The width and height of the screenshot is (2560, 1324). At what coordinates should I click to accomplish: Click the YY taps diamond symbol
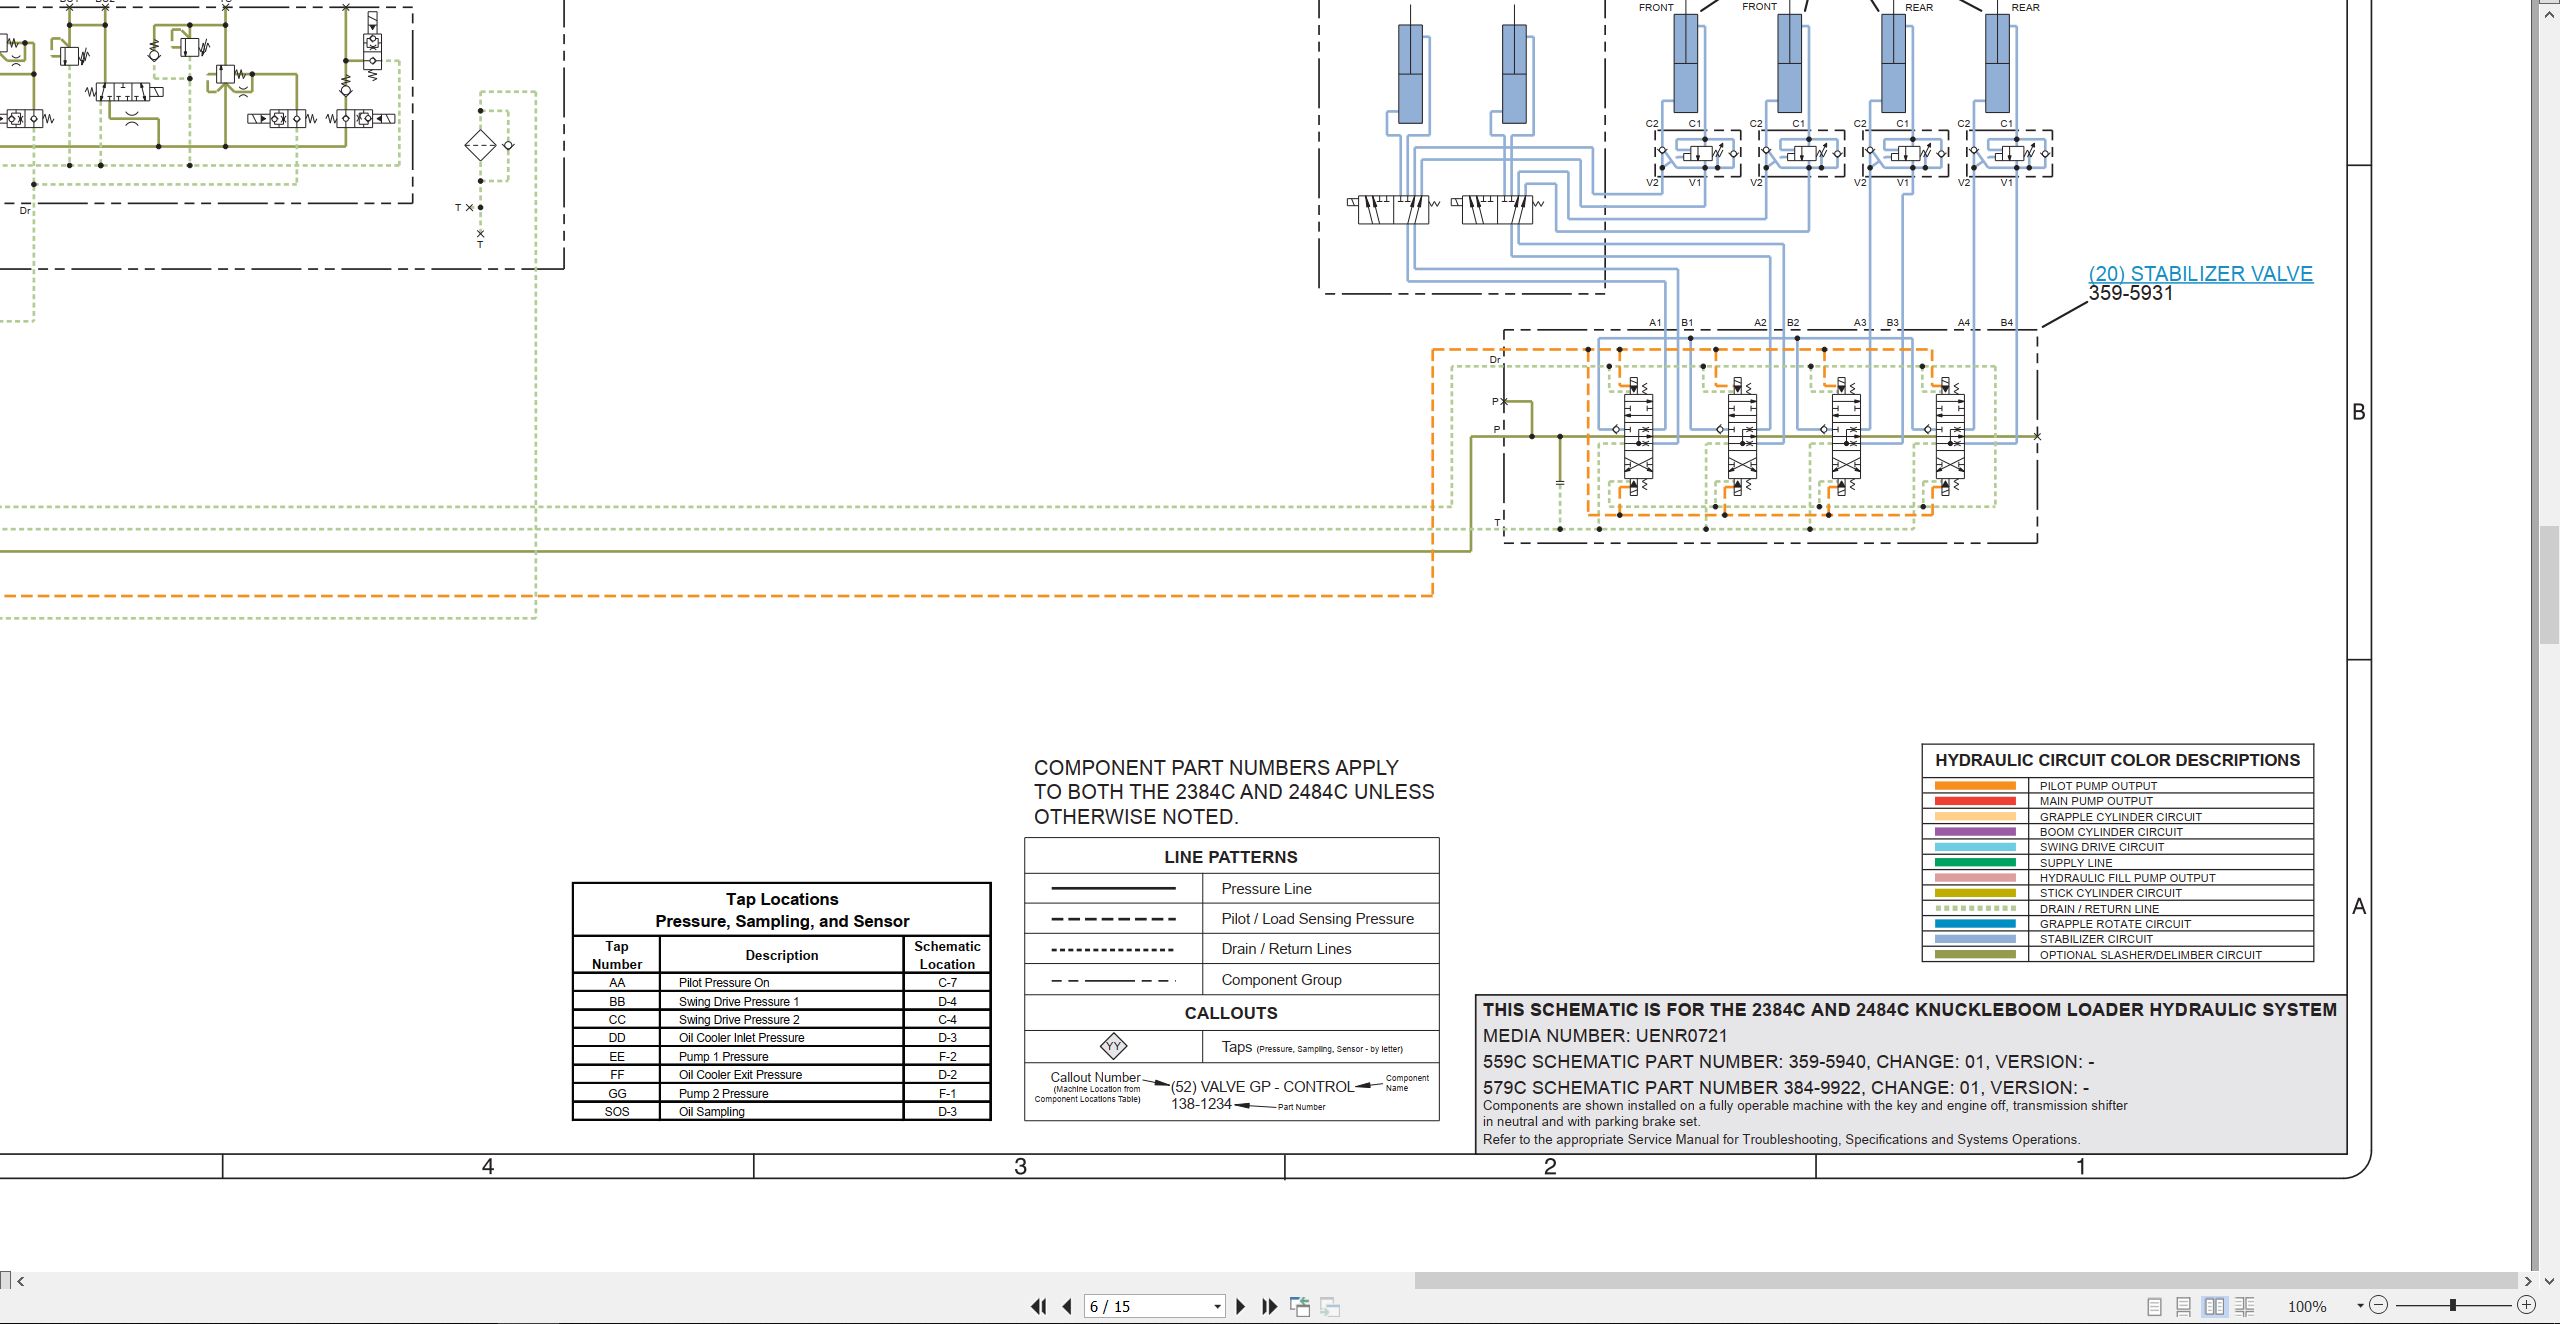click(1113, 1047)
